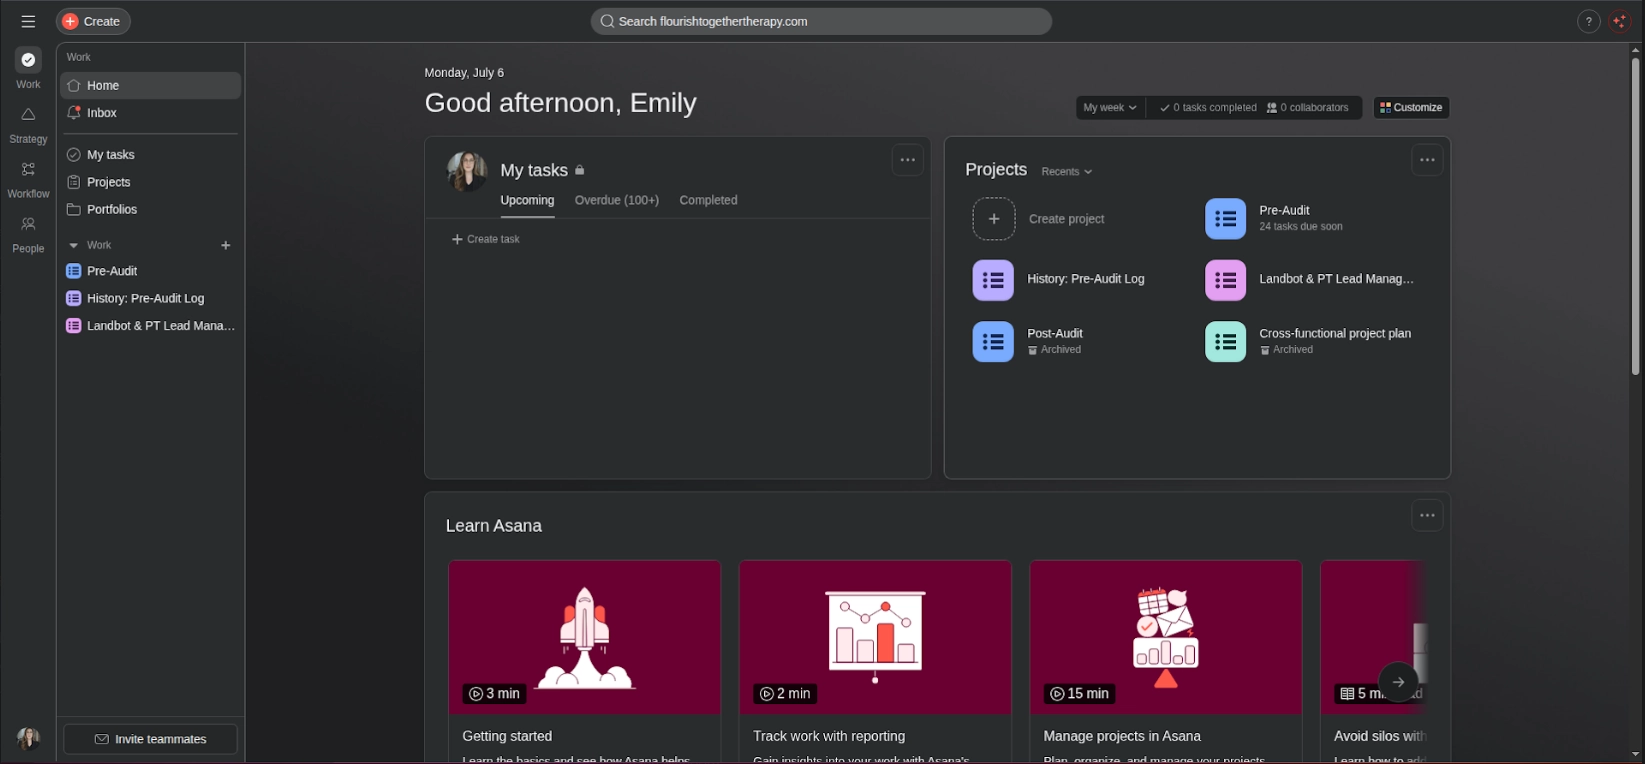
Task: Click next arrow in Learn Asana carousel
Action: point(1398,682)
